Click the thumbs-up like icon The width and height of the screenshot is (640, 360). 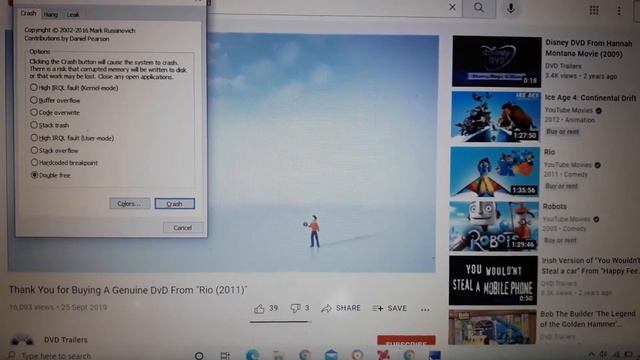pyautogui.click(x=259, y=309)
